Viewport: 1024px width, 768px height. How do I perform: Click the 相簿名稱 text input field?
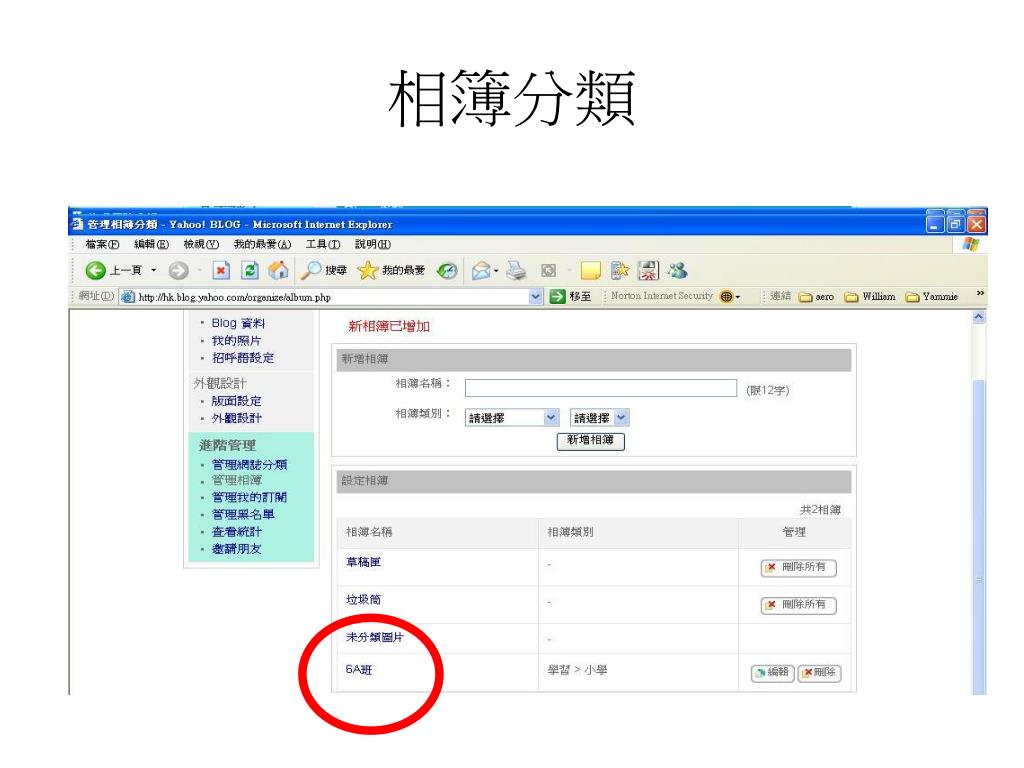point(601,388)
